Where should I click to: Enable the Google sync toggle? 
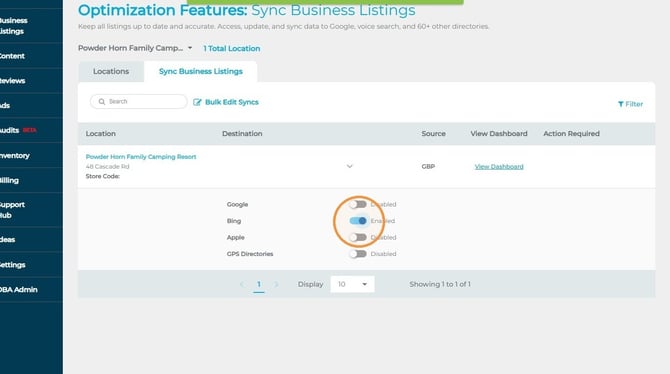pos(358,204)
